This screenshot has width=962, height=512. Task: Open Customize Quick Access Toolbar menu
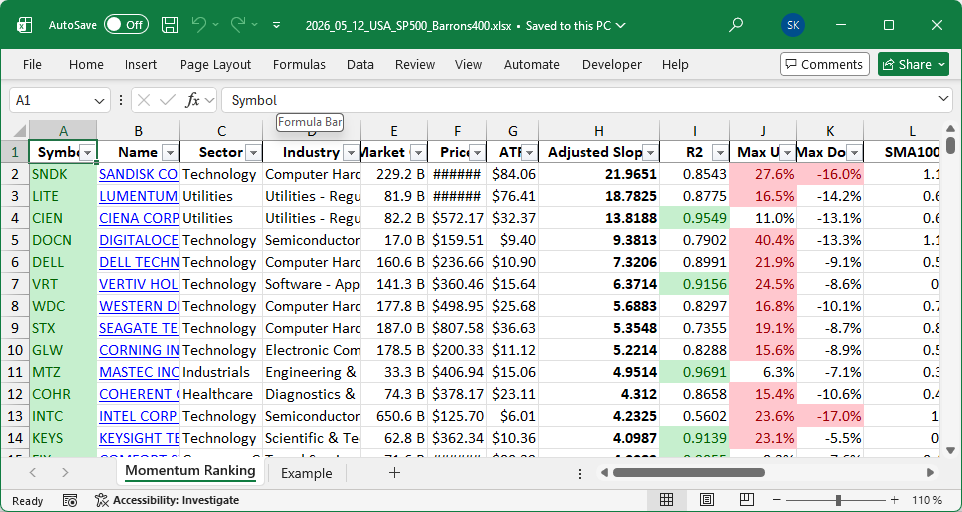click(277, 25)
